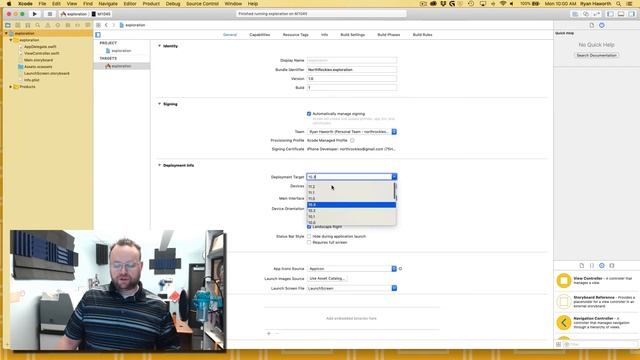
Task: Switch to the Resource Tags tab
Action: click(x=296, y=35)
